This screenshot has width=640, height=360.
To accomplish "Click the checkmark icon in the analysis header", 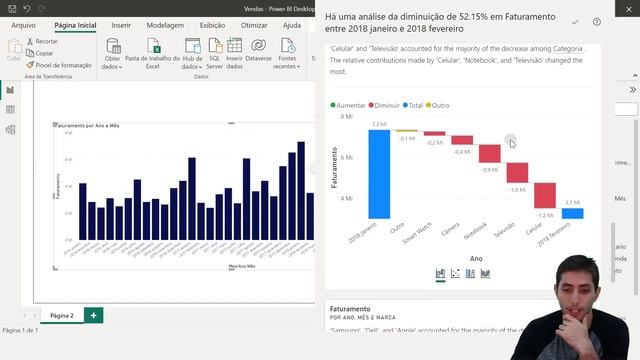I will pos(575,22).
